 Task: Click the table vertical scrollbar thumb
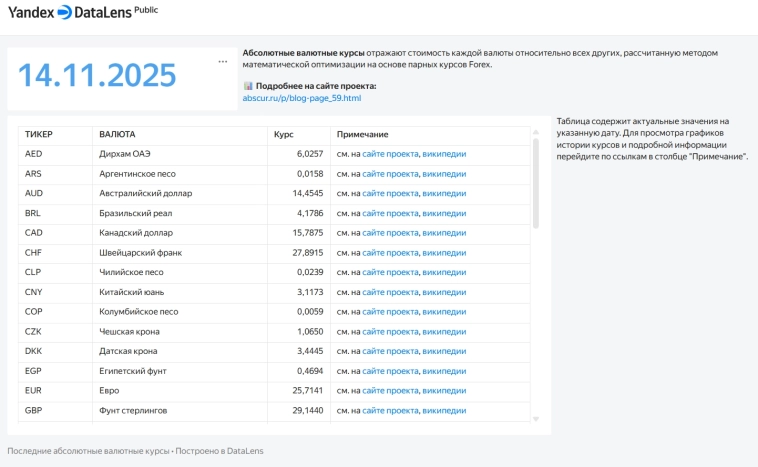536,183
